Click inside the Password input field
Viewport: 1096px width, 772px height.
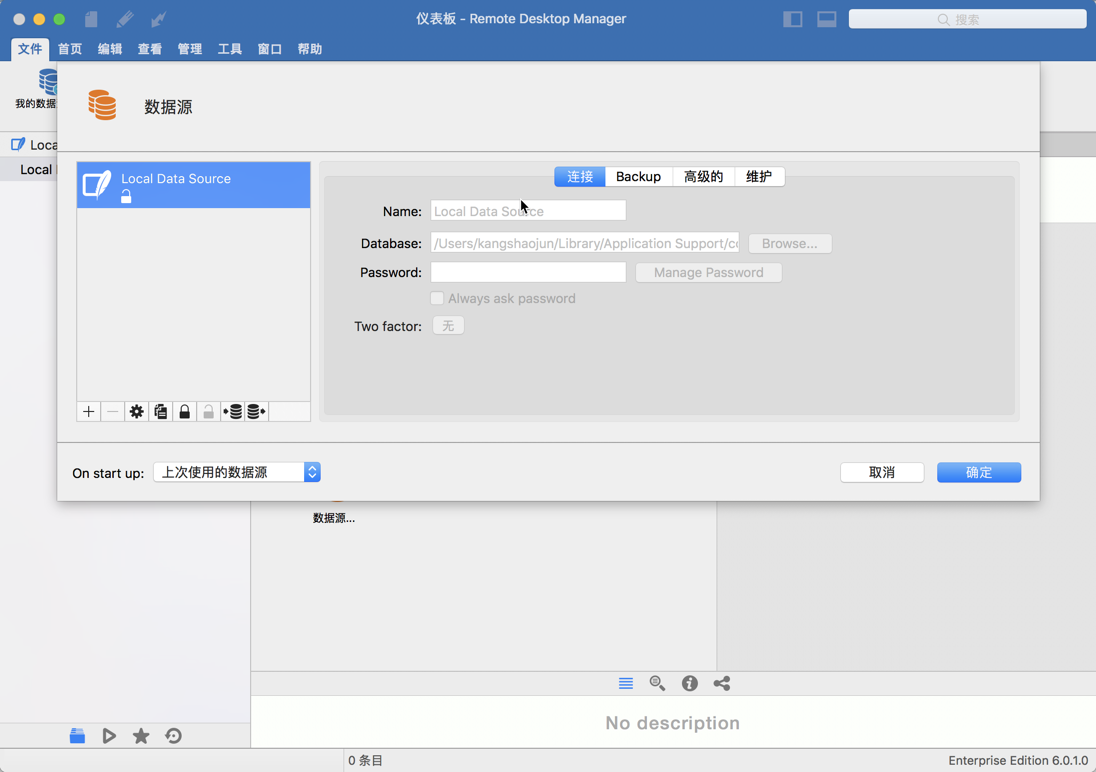[x=528, y=272]
